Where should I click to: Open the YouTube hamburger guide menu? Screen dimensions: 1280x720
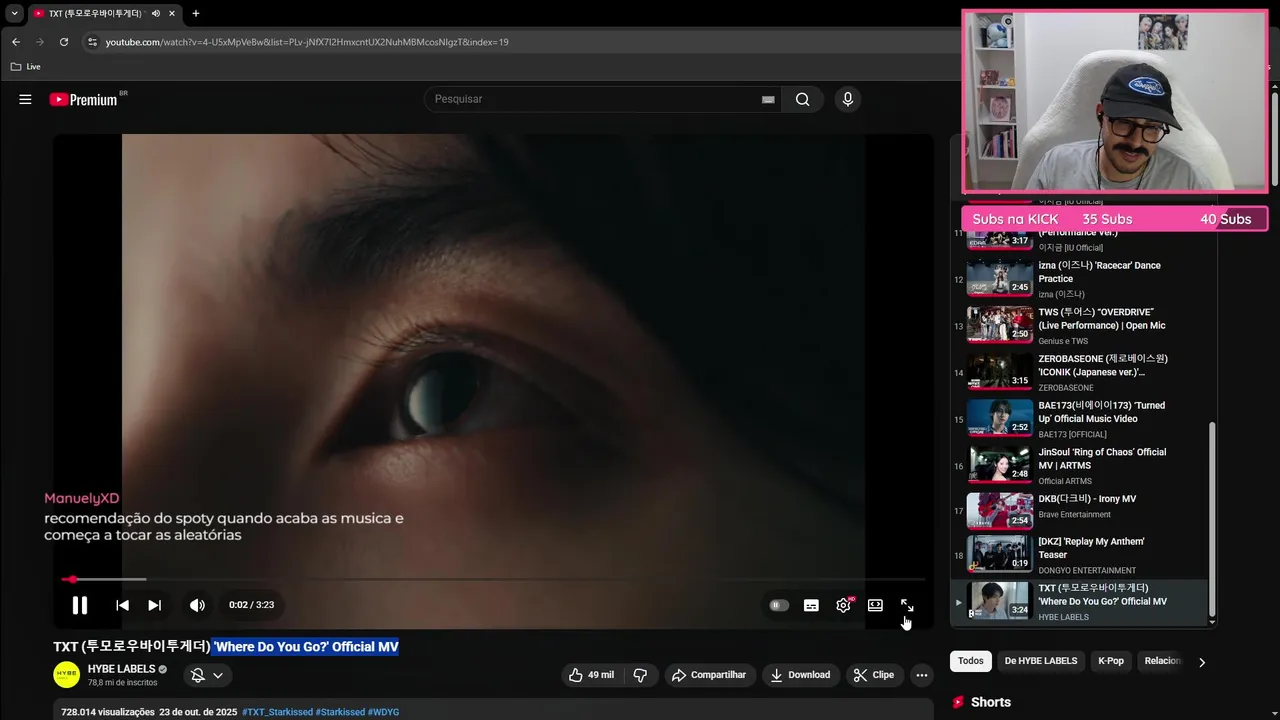[25, 99]
